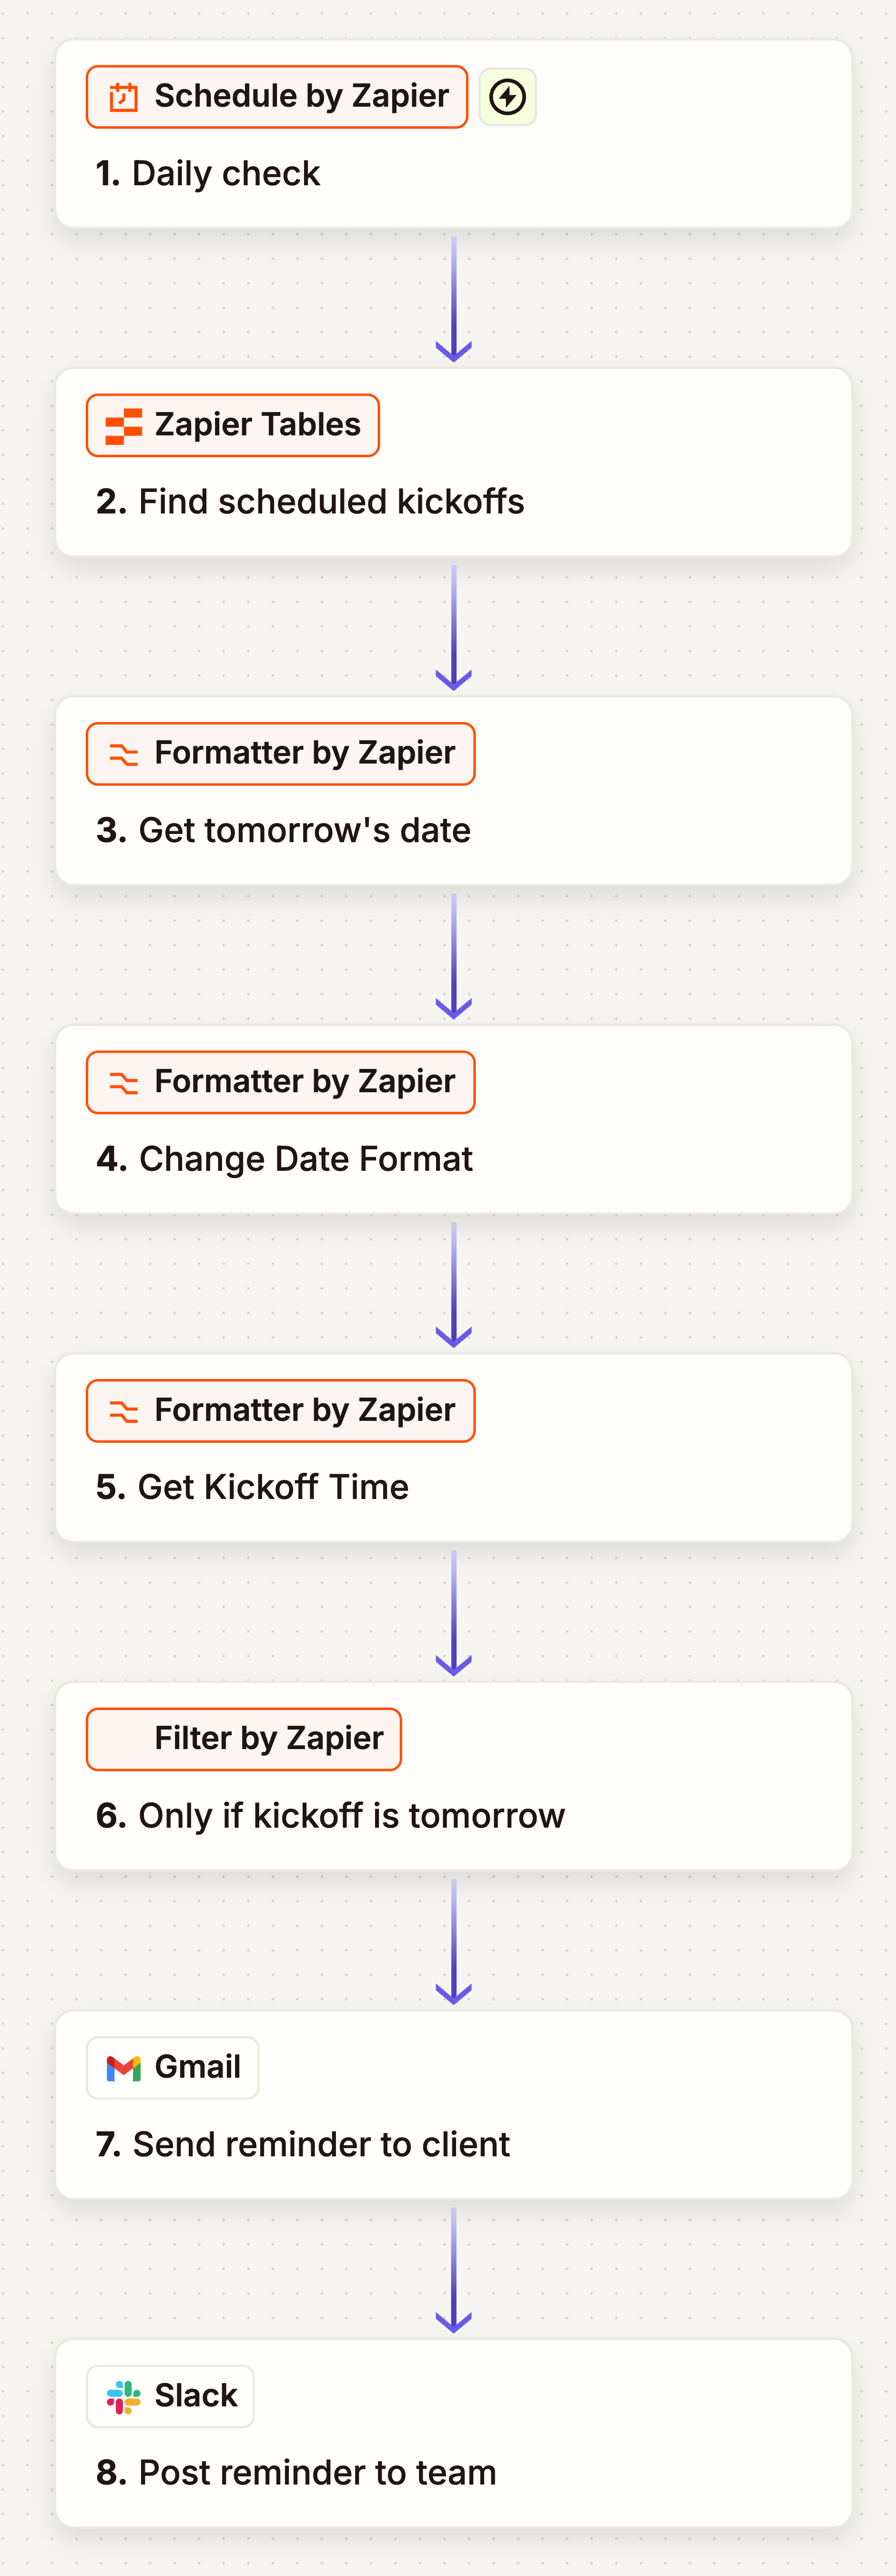The height and width of the screenshot is (2576, 896).
Task: Select the Schedule by Zapier badge
Action: [277, 97]
